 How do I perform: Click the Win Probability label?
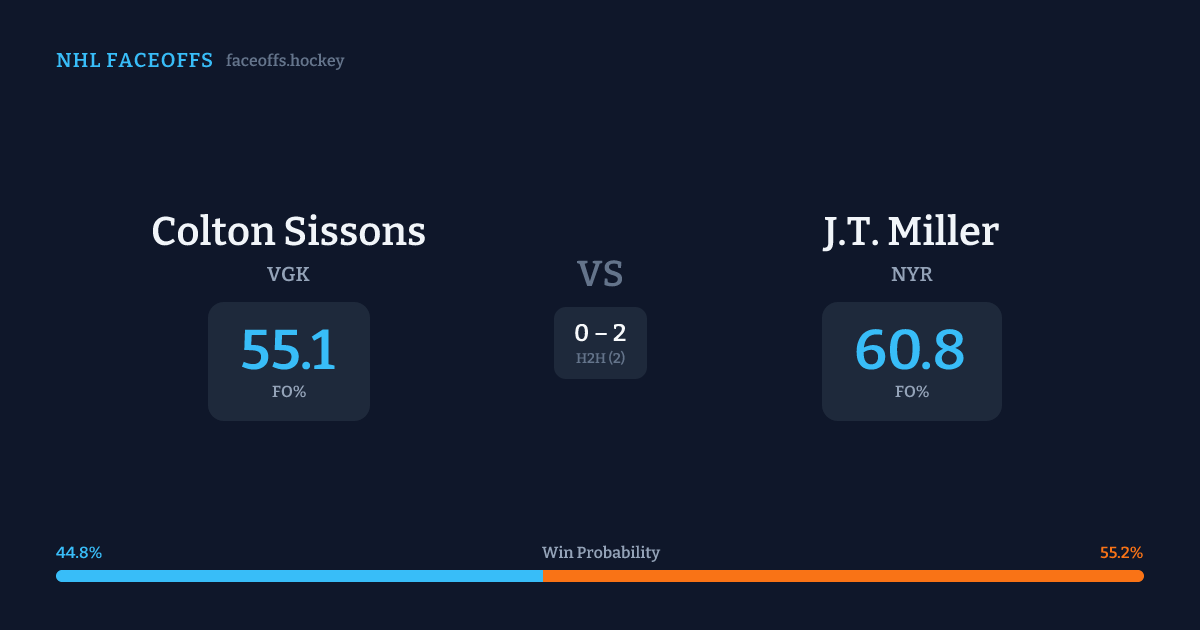pyautogui.click(x=600, y=552)
